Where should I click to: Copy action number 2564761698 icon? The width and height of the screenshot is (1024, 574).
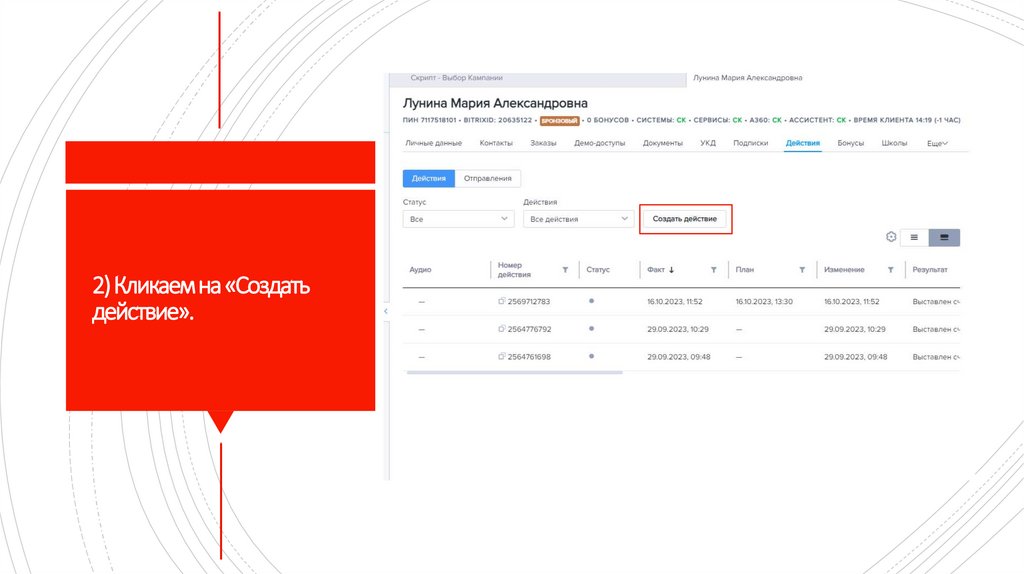(502, 357)
